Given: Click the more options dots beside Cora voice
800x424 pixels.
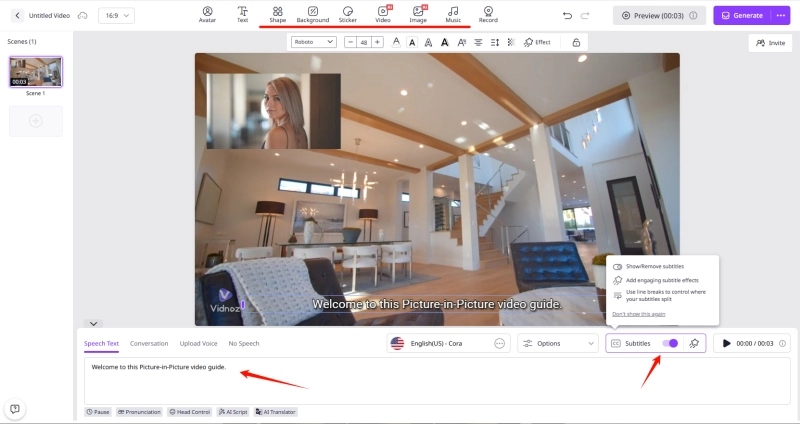Looking at the screenshot, I should pos(499,343).
